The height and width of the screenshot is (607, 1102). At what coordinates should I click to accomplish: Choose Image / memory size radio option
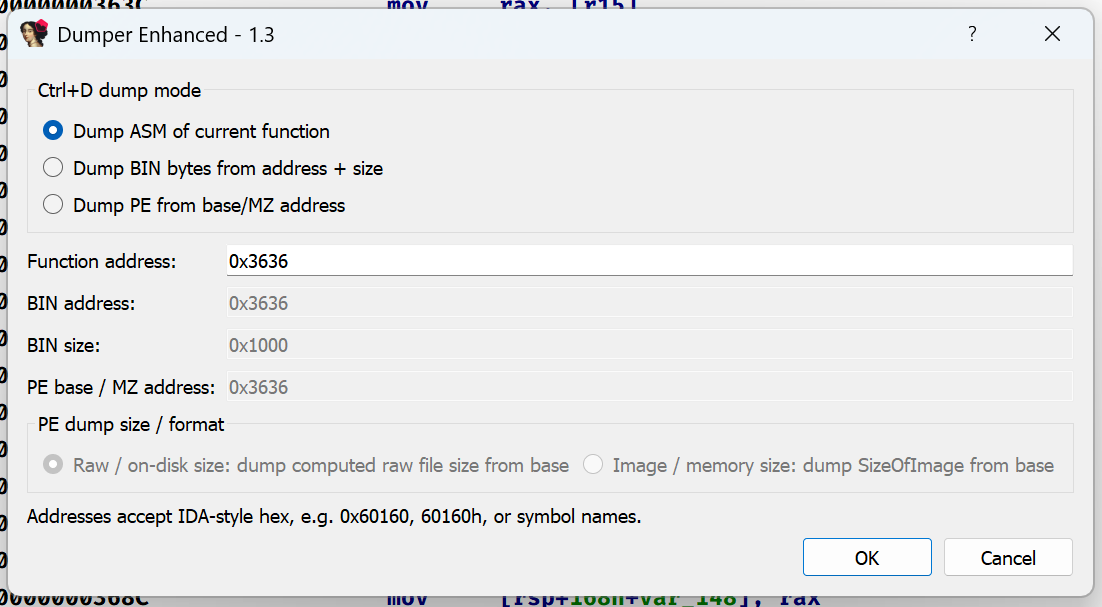pos(818,465)
